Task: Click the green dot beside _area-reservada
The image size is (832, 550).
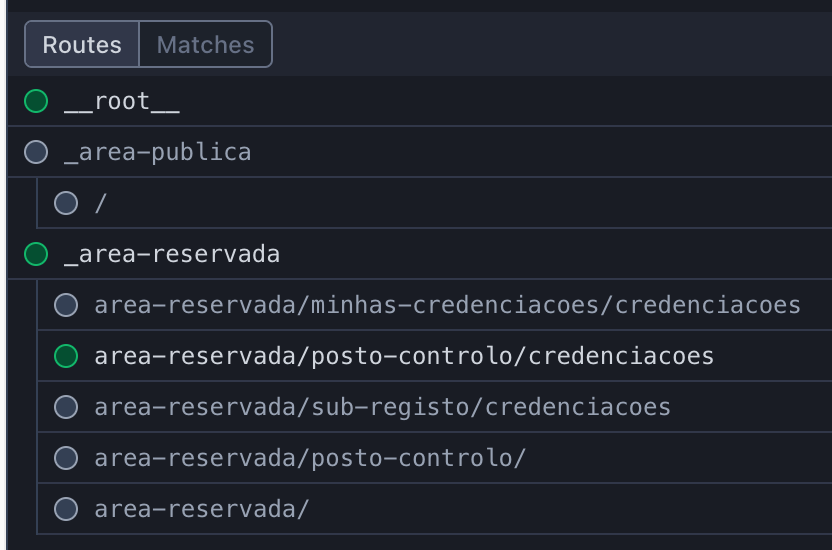Action: point(36,254)
